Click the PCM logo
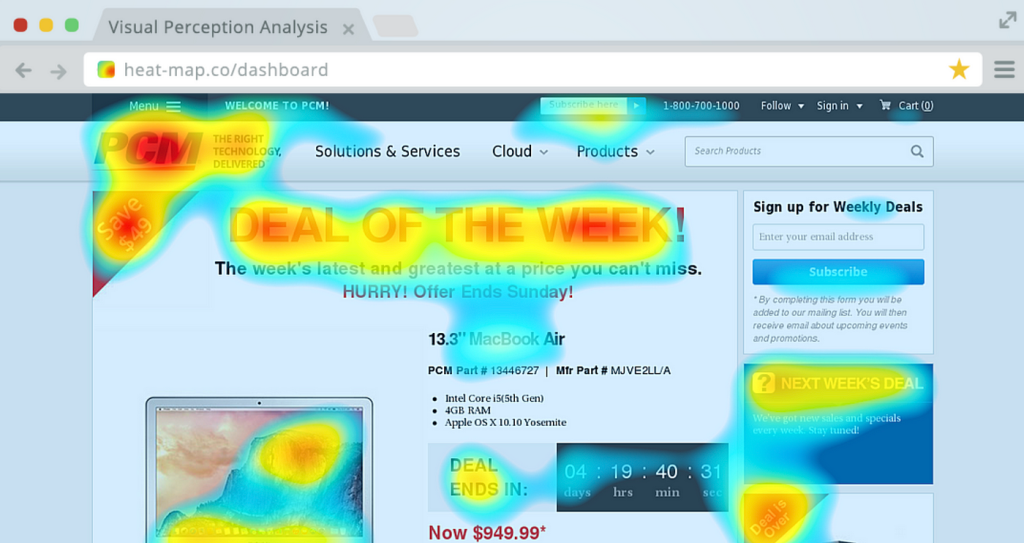1024x543 pixels. (148, 151)
